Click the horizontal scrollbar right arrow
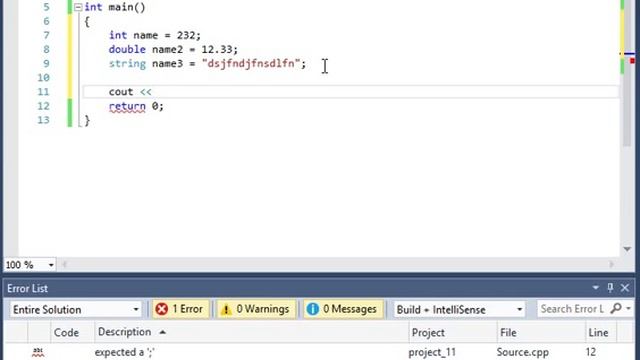This screenshot has height=360, width=640. pos(611,264)
